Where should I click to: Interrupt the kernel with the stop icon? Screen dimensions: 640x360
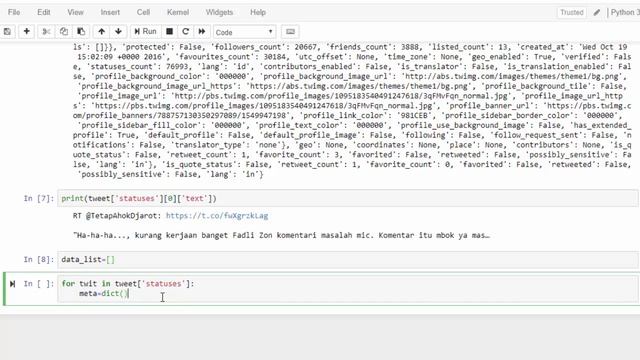point(169,31)
